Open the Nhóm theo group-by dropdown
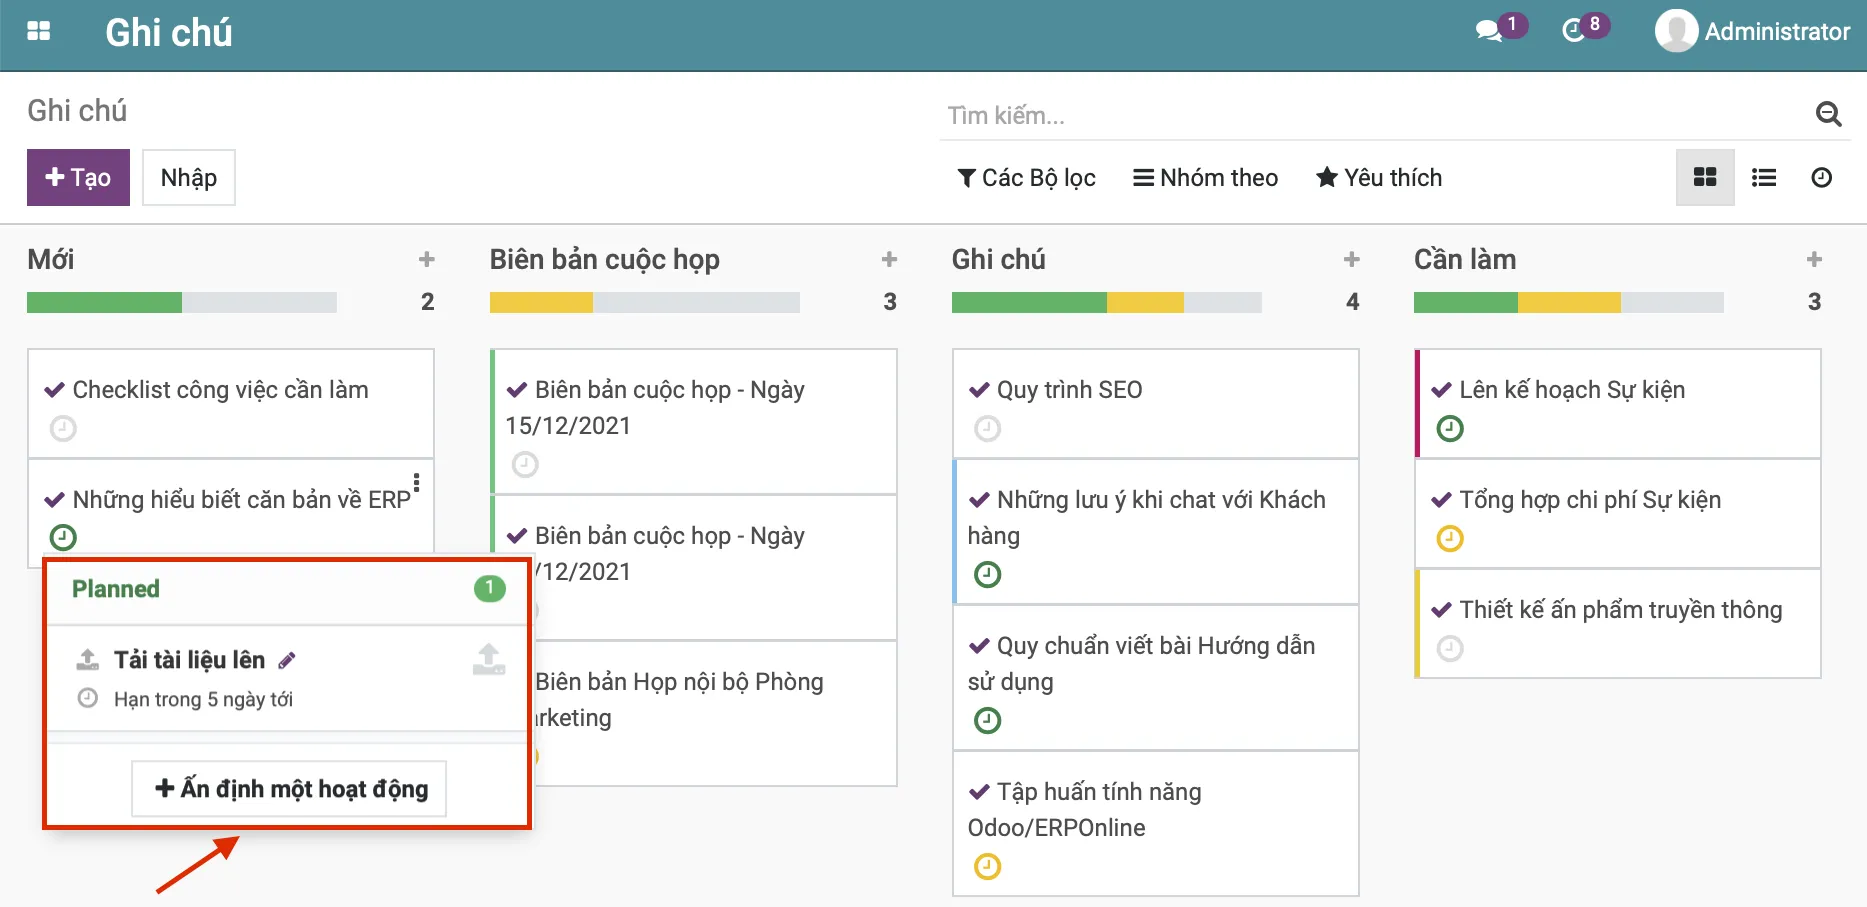 pyautogui.click(x=1205, y=178)
